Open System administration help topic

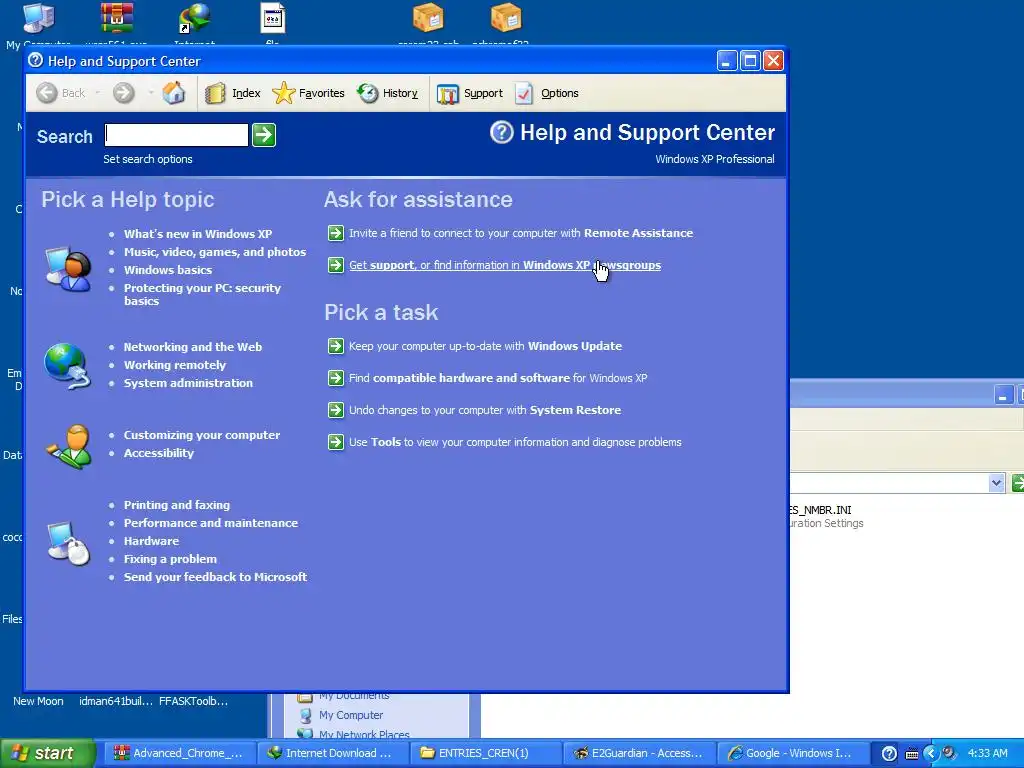click(188, 383)
